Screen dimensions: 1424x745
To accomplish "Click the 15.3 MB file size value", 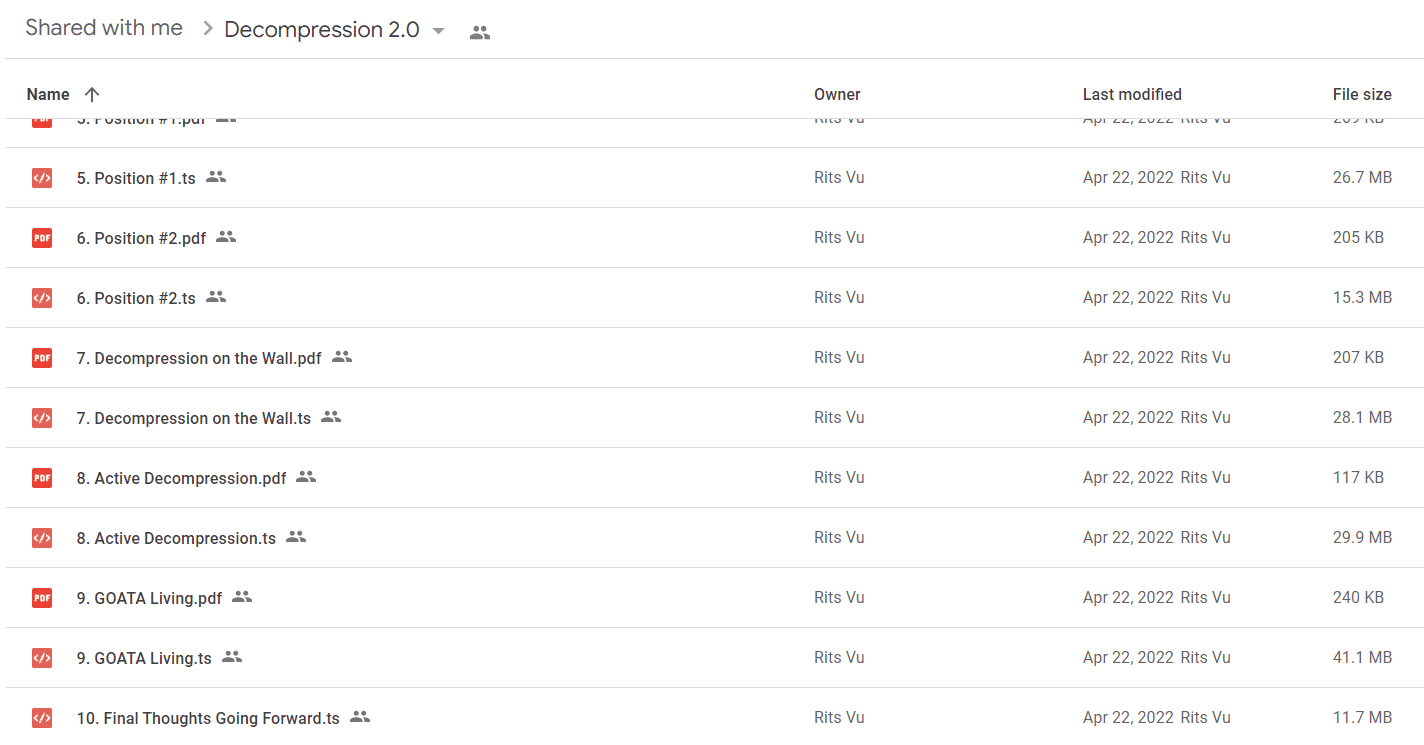I will [x=1362, y=298].
